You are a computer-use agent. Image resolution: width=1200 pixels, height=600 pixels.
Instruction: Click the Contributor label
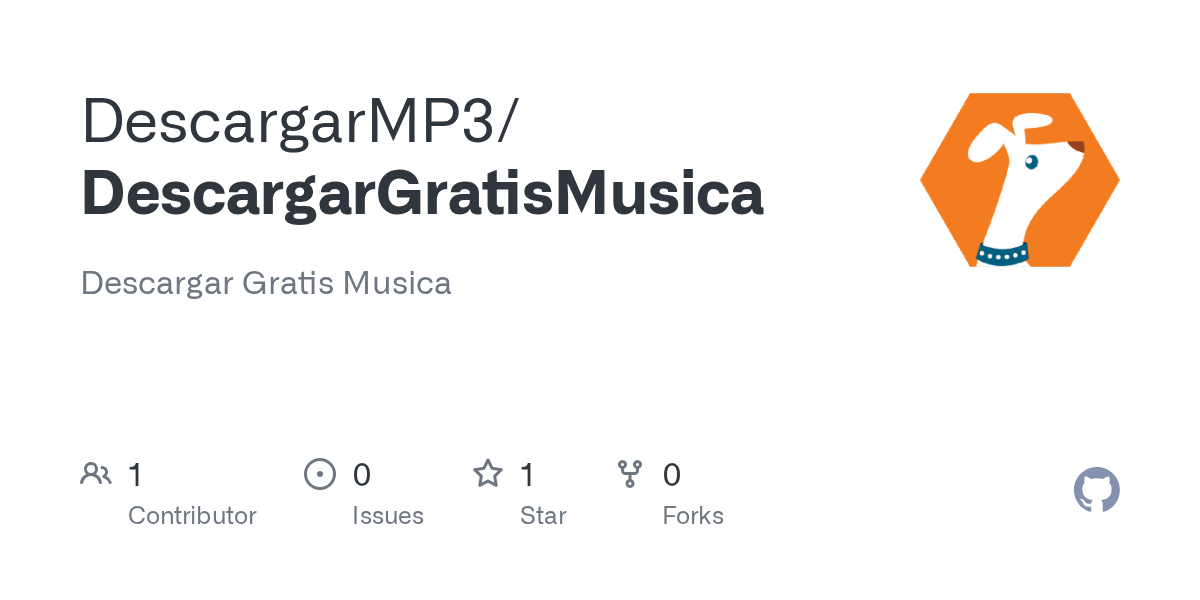click(192, 516)
